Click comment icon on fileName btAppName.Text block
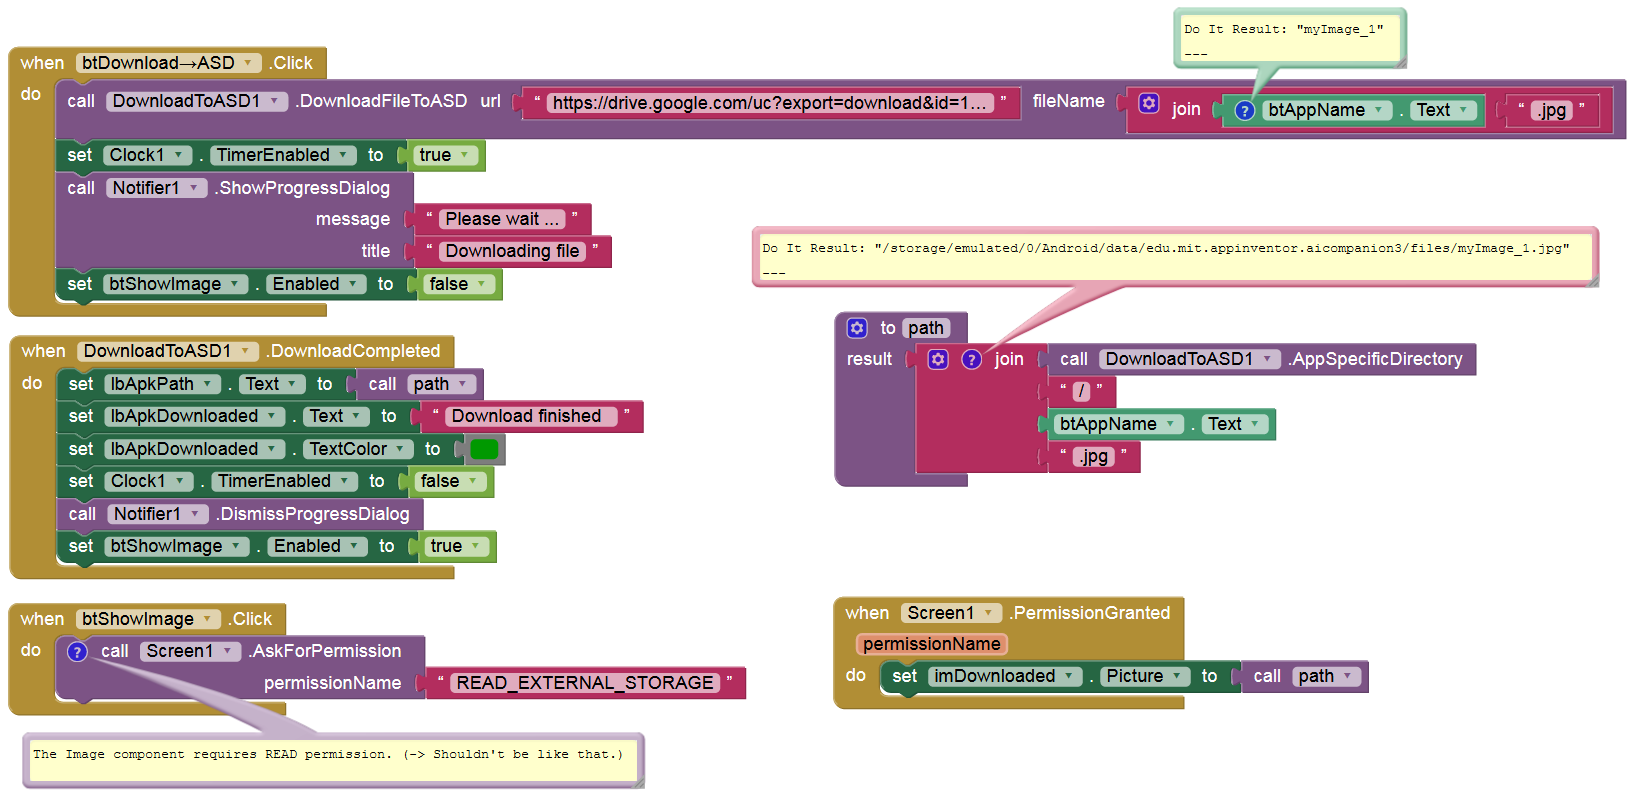This screenshot has height=802, width=1631. click(x=1244, y=110)
